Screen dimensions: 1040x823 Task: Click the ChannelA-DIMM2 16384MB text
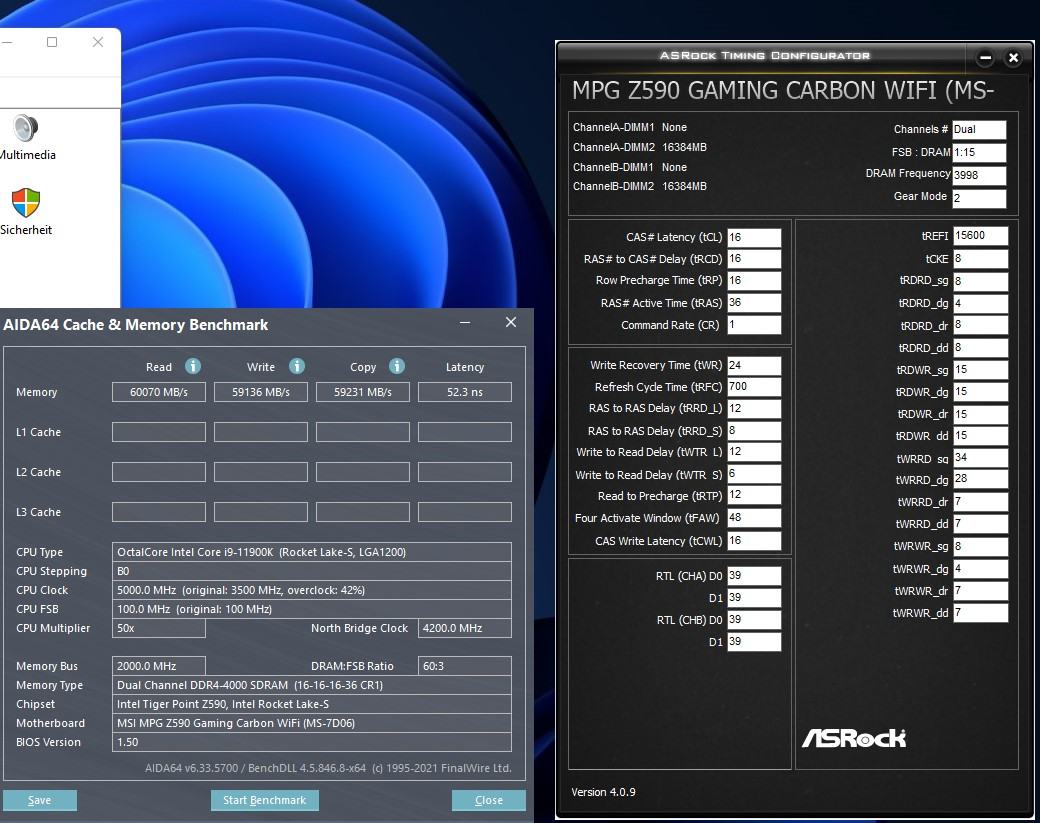coord(639,147)
